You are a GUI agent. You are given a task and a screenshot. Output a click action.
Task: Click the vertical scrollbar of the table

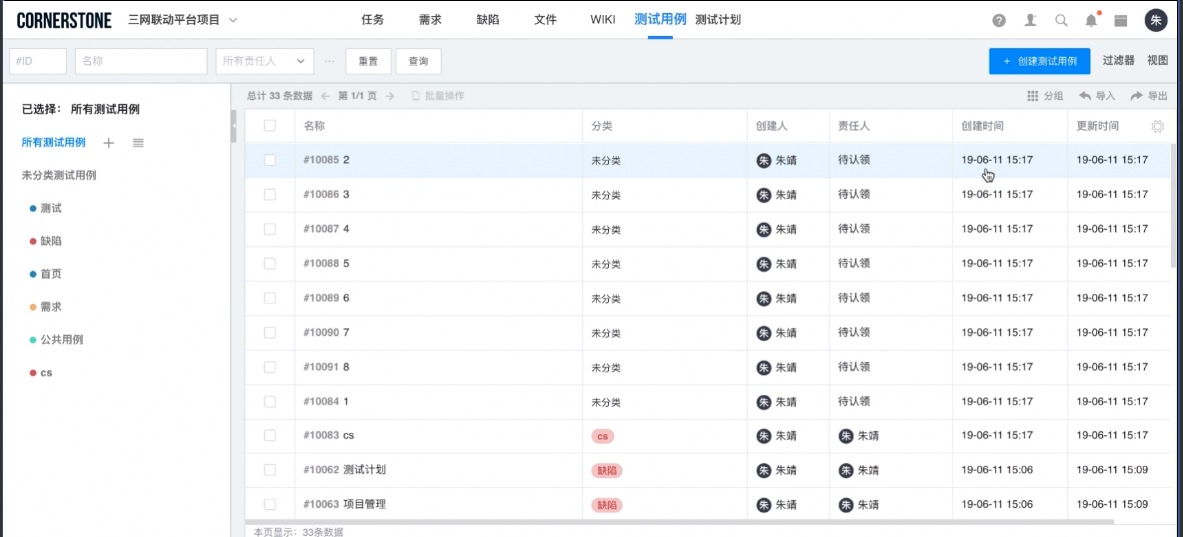pyautogui.click(x=1173, y=210)
